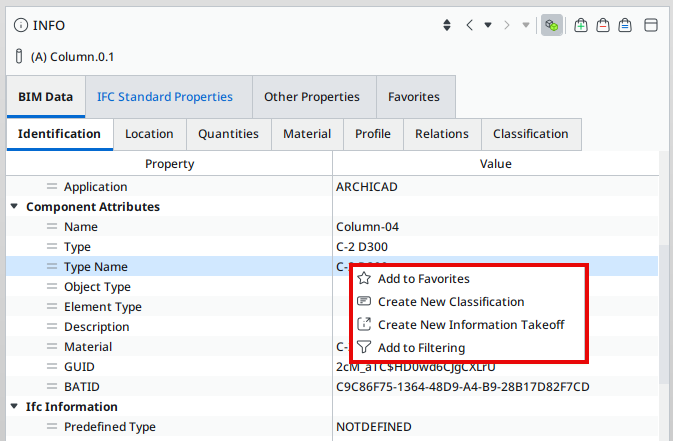Click the column icon beside (A) Column.0.1
Image resolution: width=673 pixels, height=441 pixels.
pos(19,56)
